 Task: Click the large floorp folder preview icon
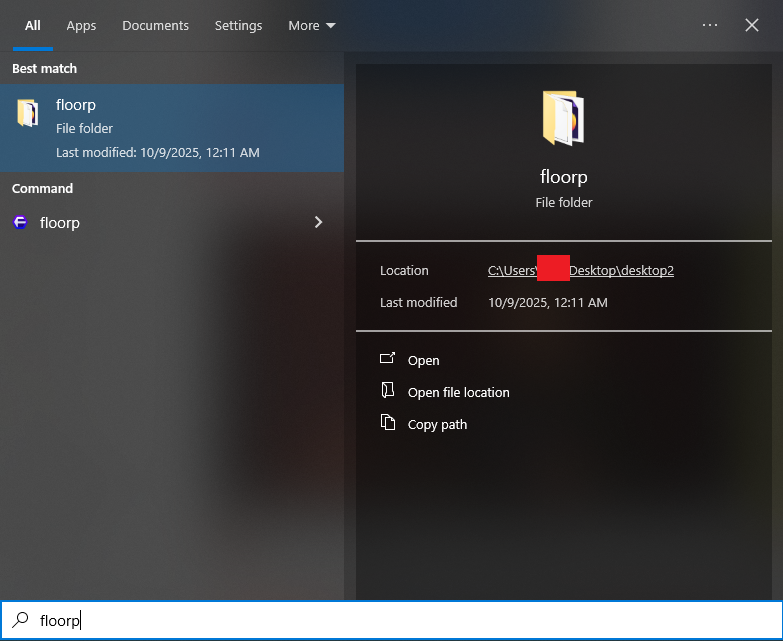click(x=563, y=118)
